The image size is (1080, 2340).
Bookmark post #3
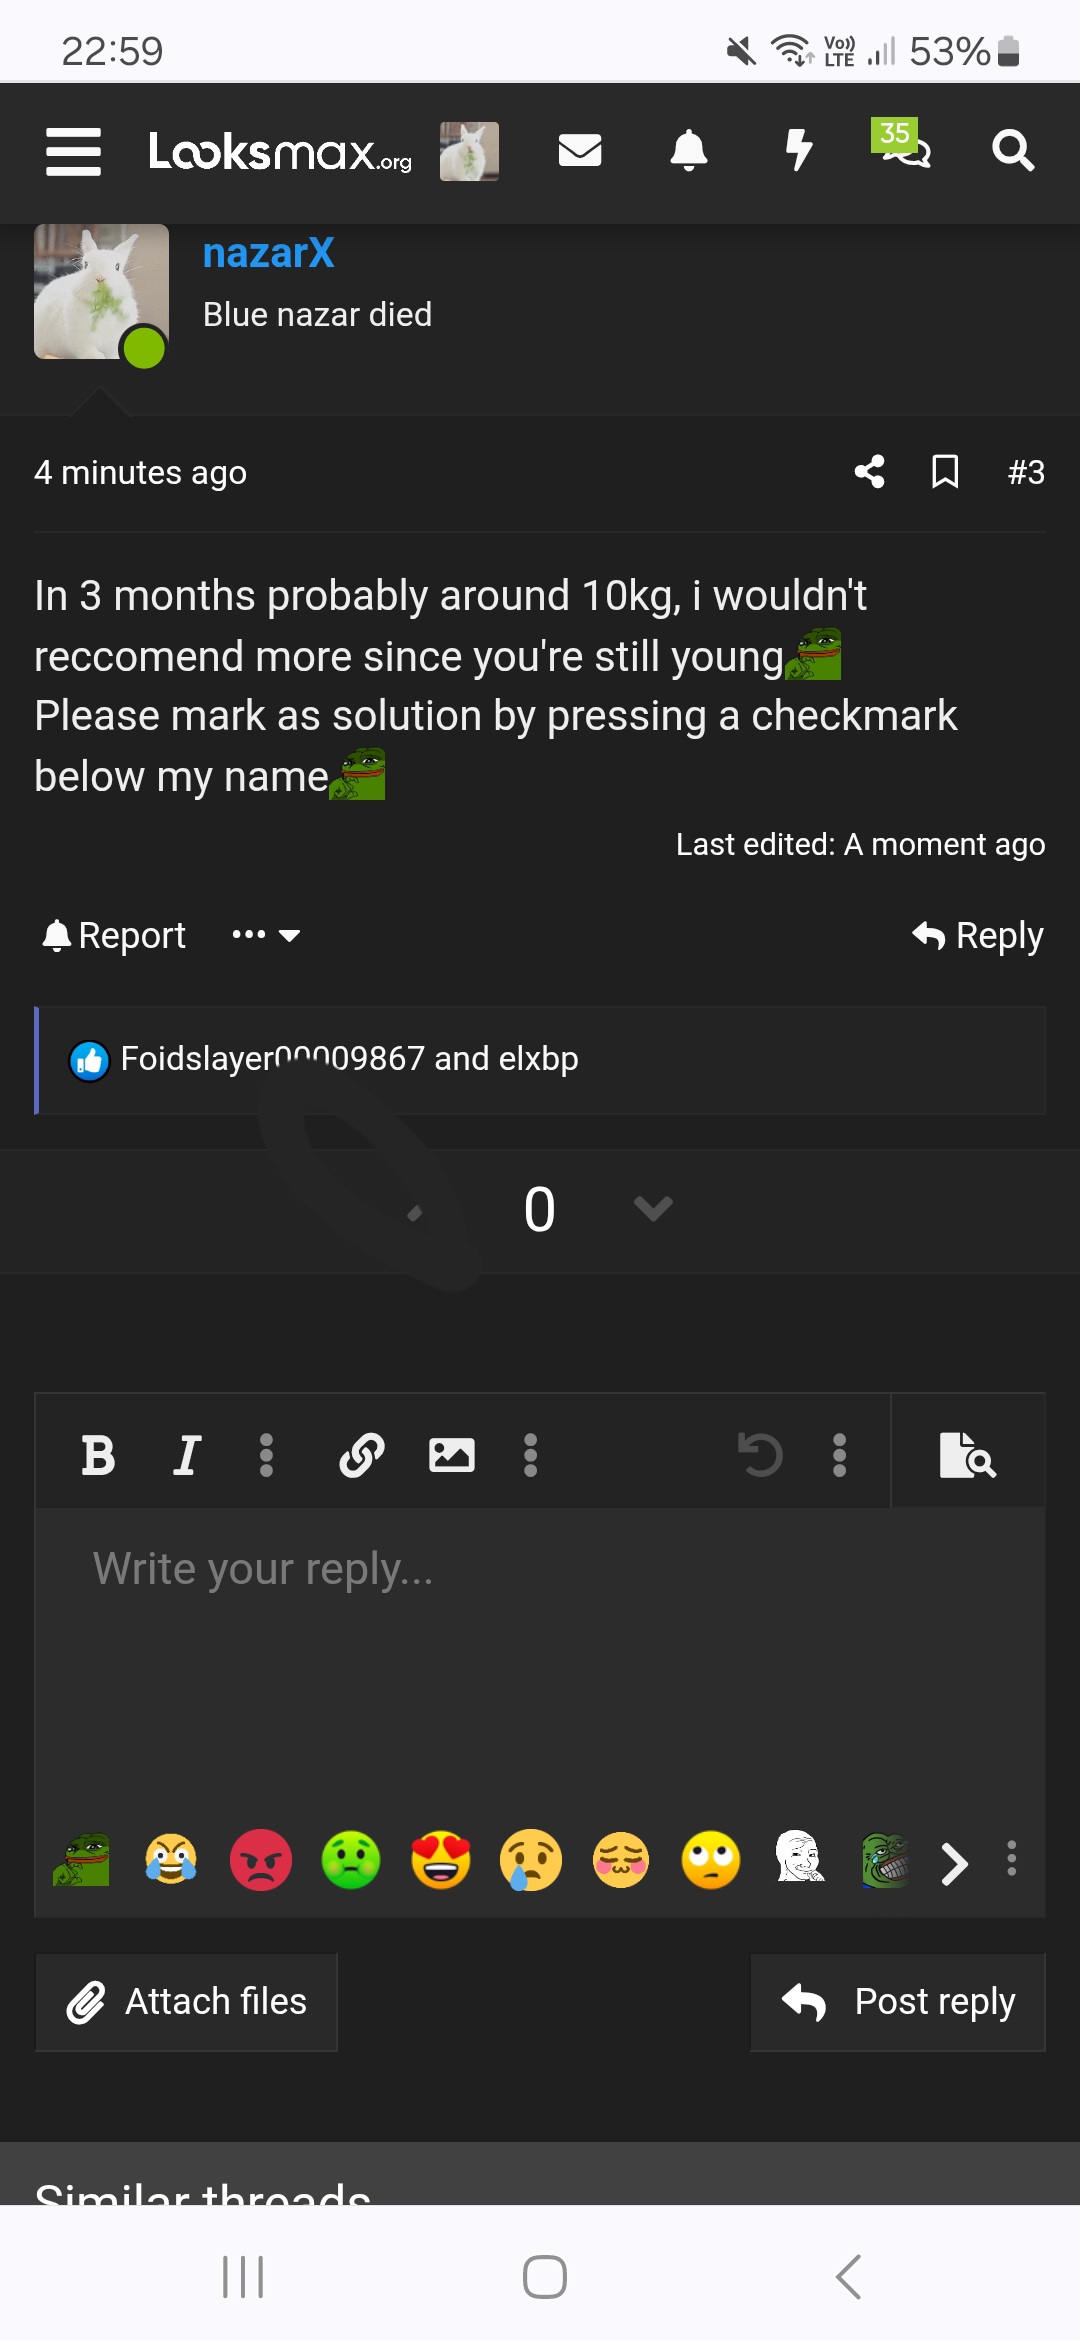[x=945, y=471]
